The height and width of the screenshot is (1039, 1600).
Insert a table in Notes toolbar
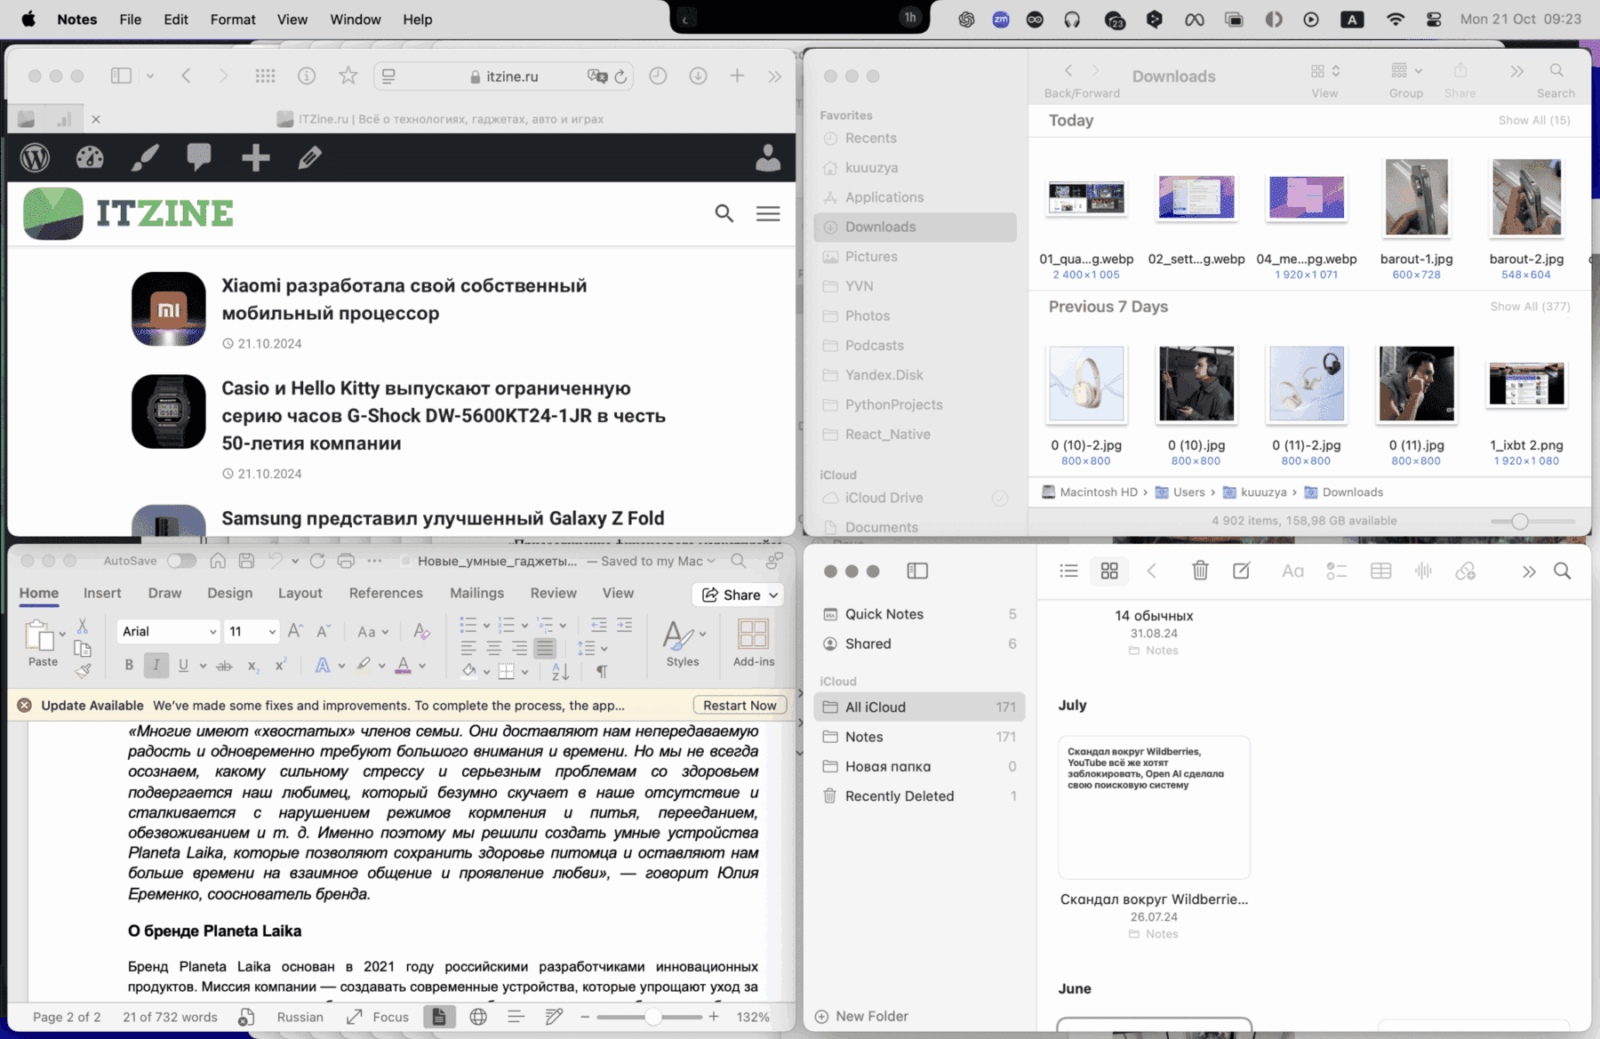(1381, 571)
